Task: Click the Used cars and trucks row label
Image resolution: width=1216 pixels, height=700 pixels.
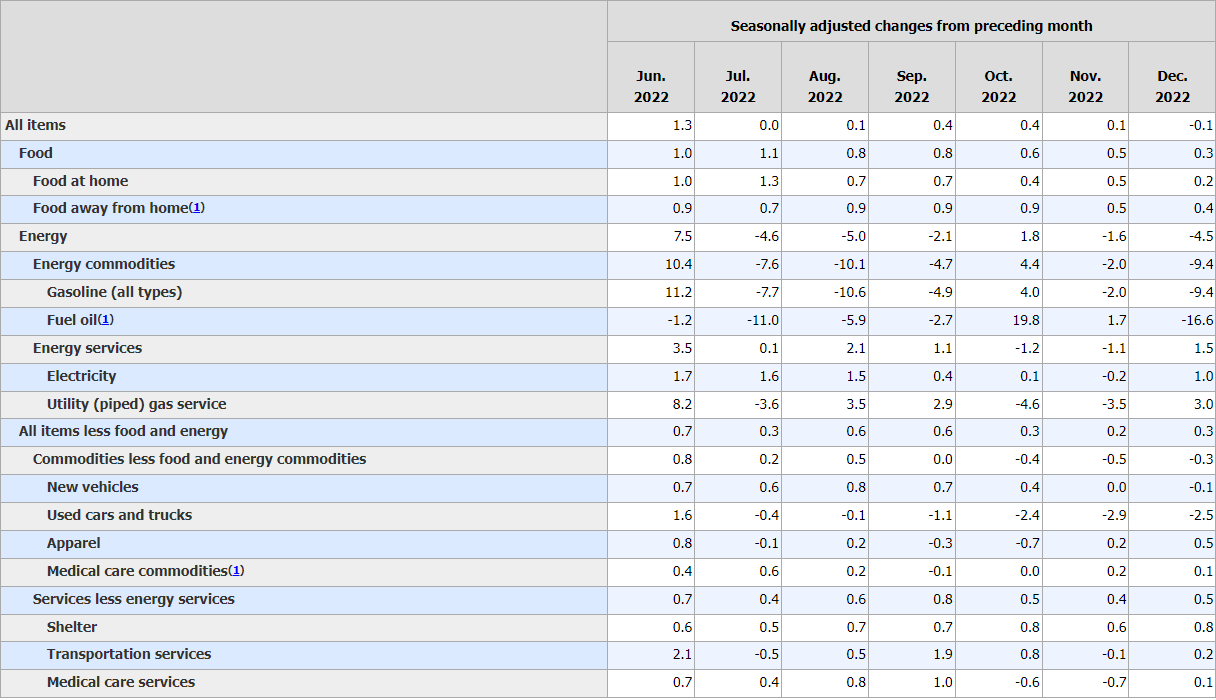Action: coord(119,515)
